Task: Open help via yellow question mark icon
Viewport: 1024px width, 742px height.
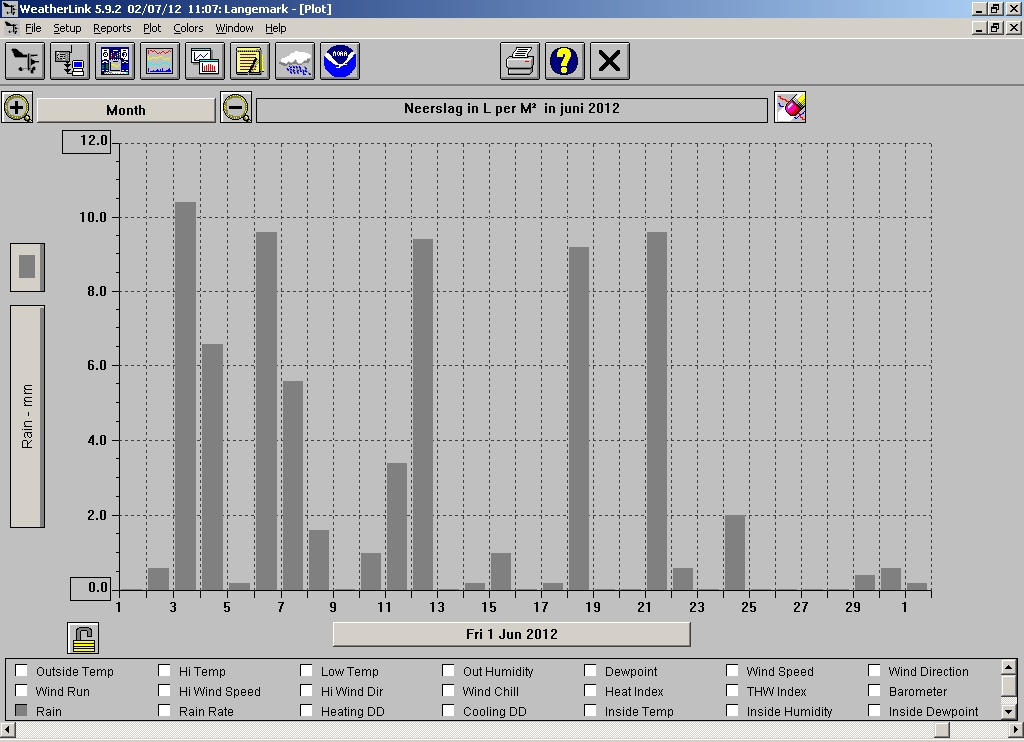Action: 565,61
